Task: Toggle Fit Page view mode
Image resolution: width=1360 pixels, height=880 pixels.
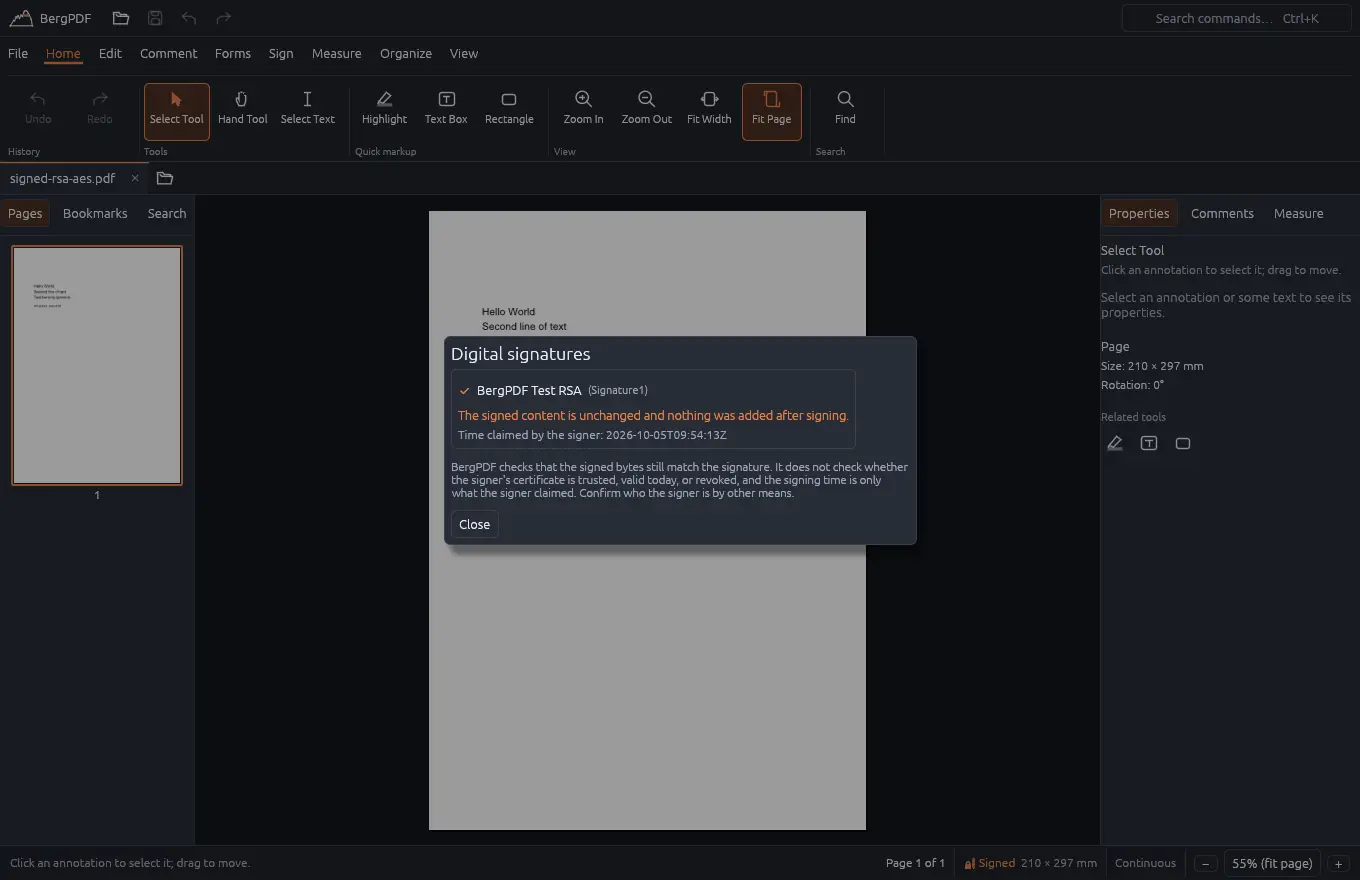Action: (772, 111)
